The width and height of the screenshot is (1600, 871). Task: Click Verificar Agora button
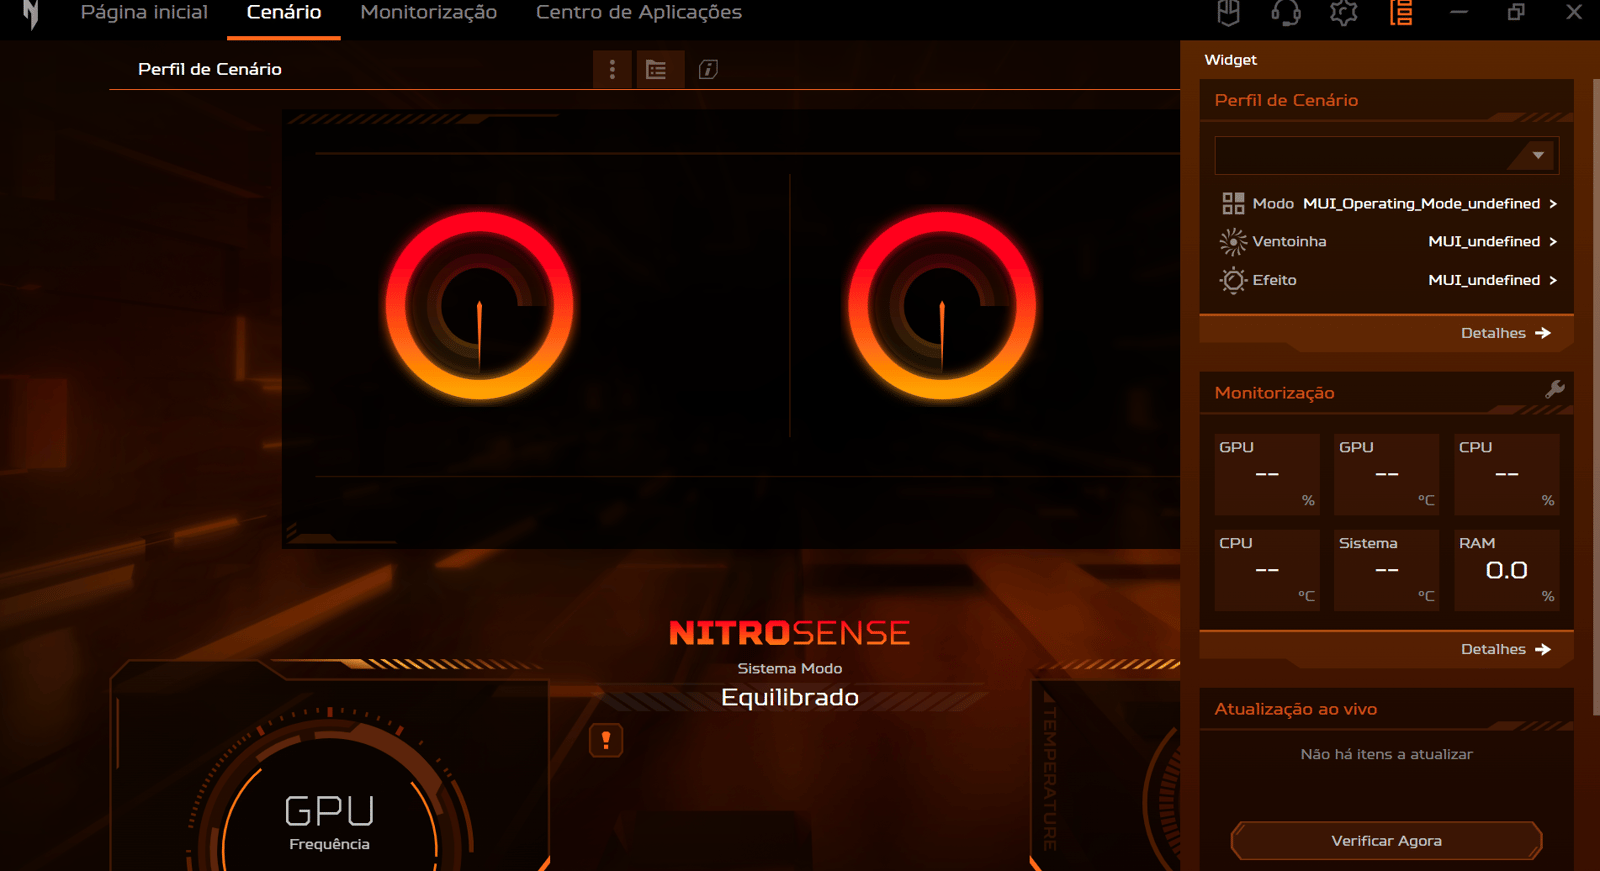pos(1386,841)
